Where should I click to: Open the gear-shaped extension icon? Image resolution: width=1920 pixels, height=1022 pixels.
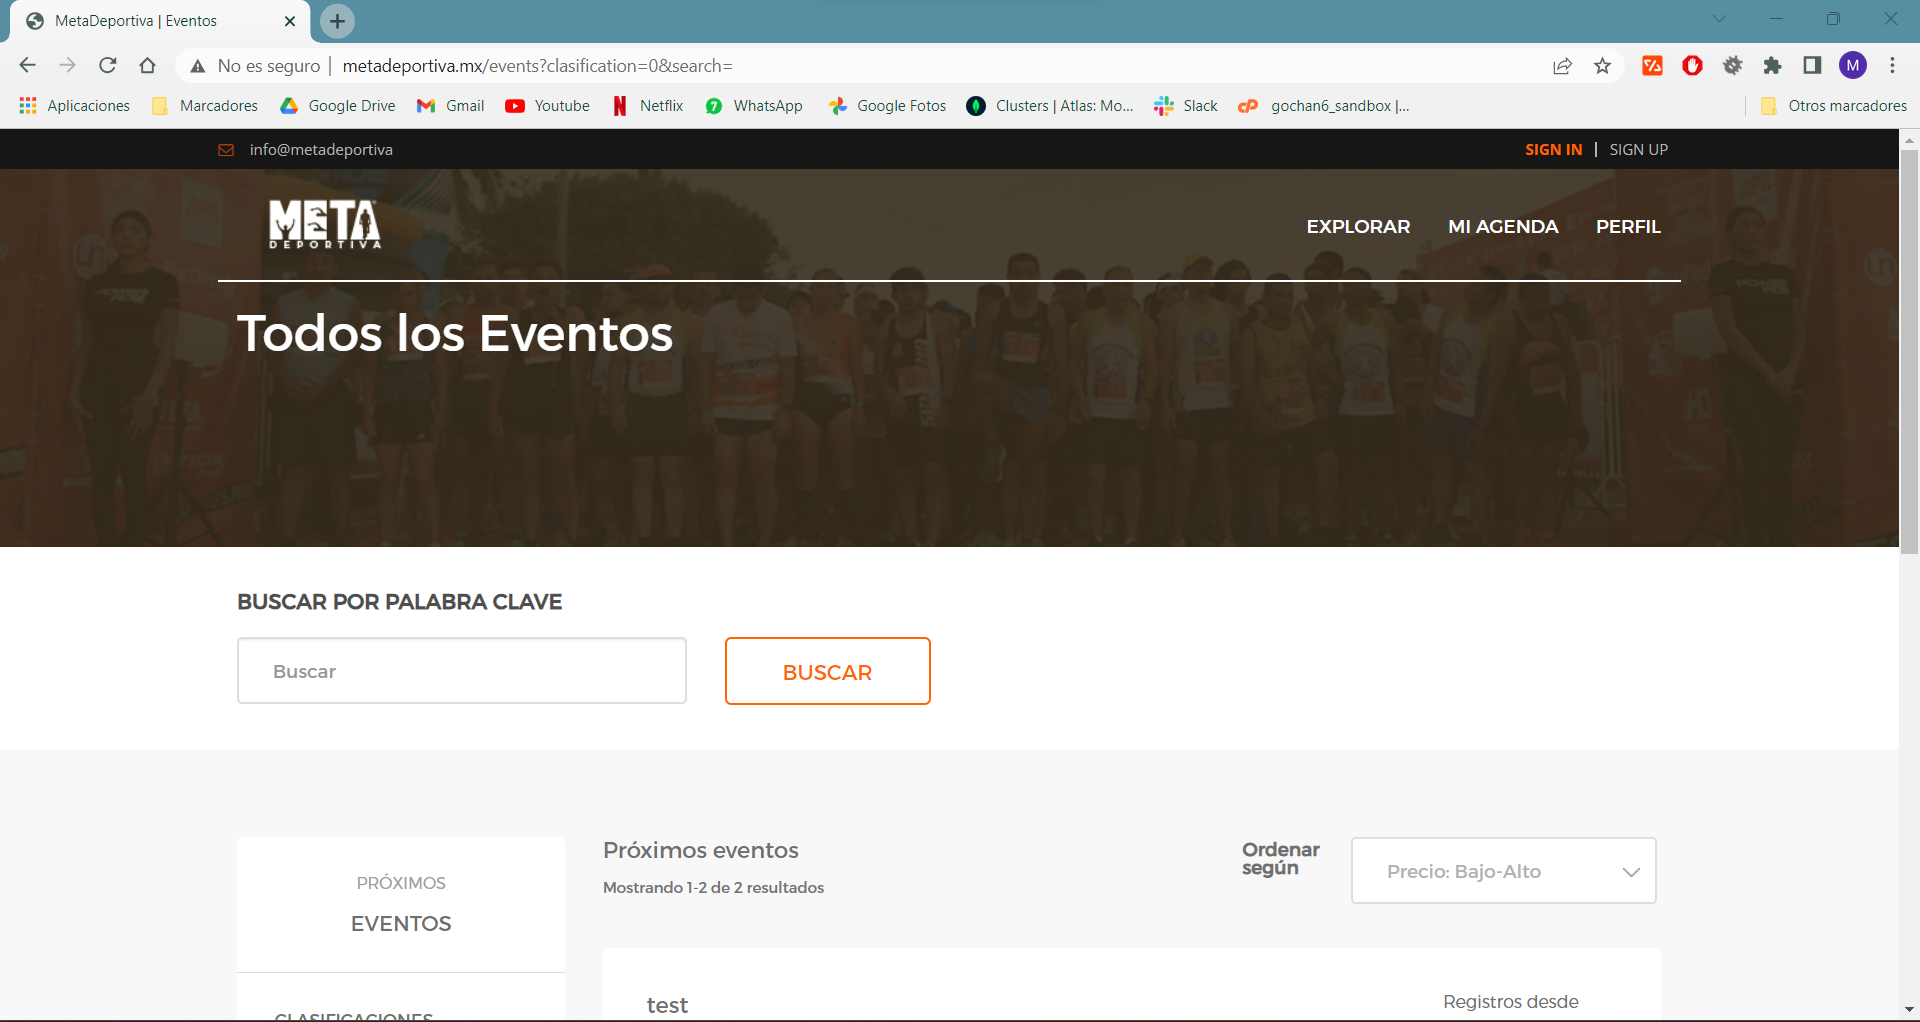click(1733, 66)
